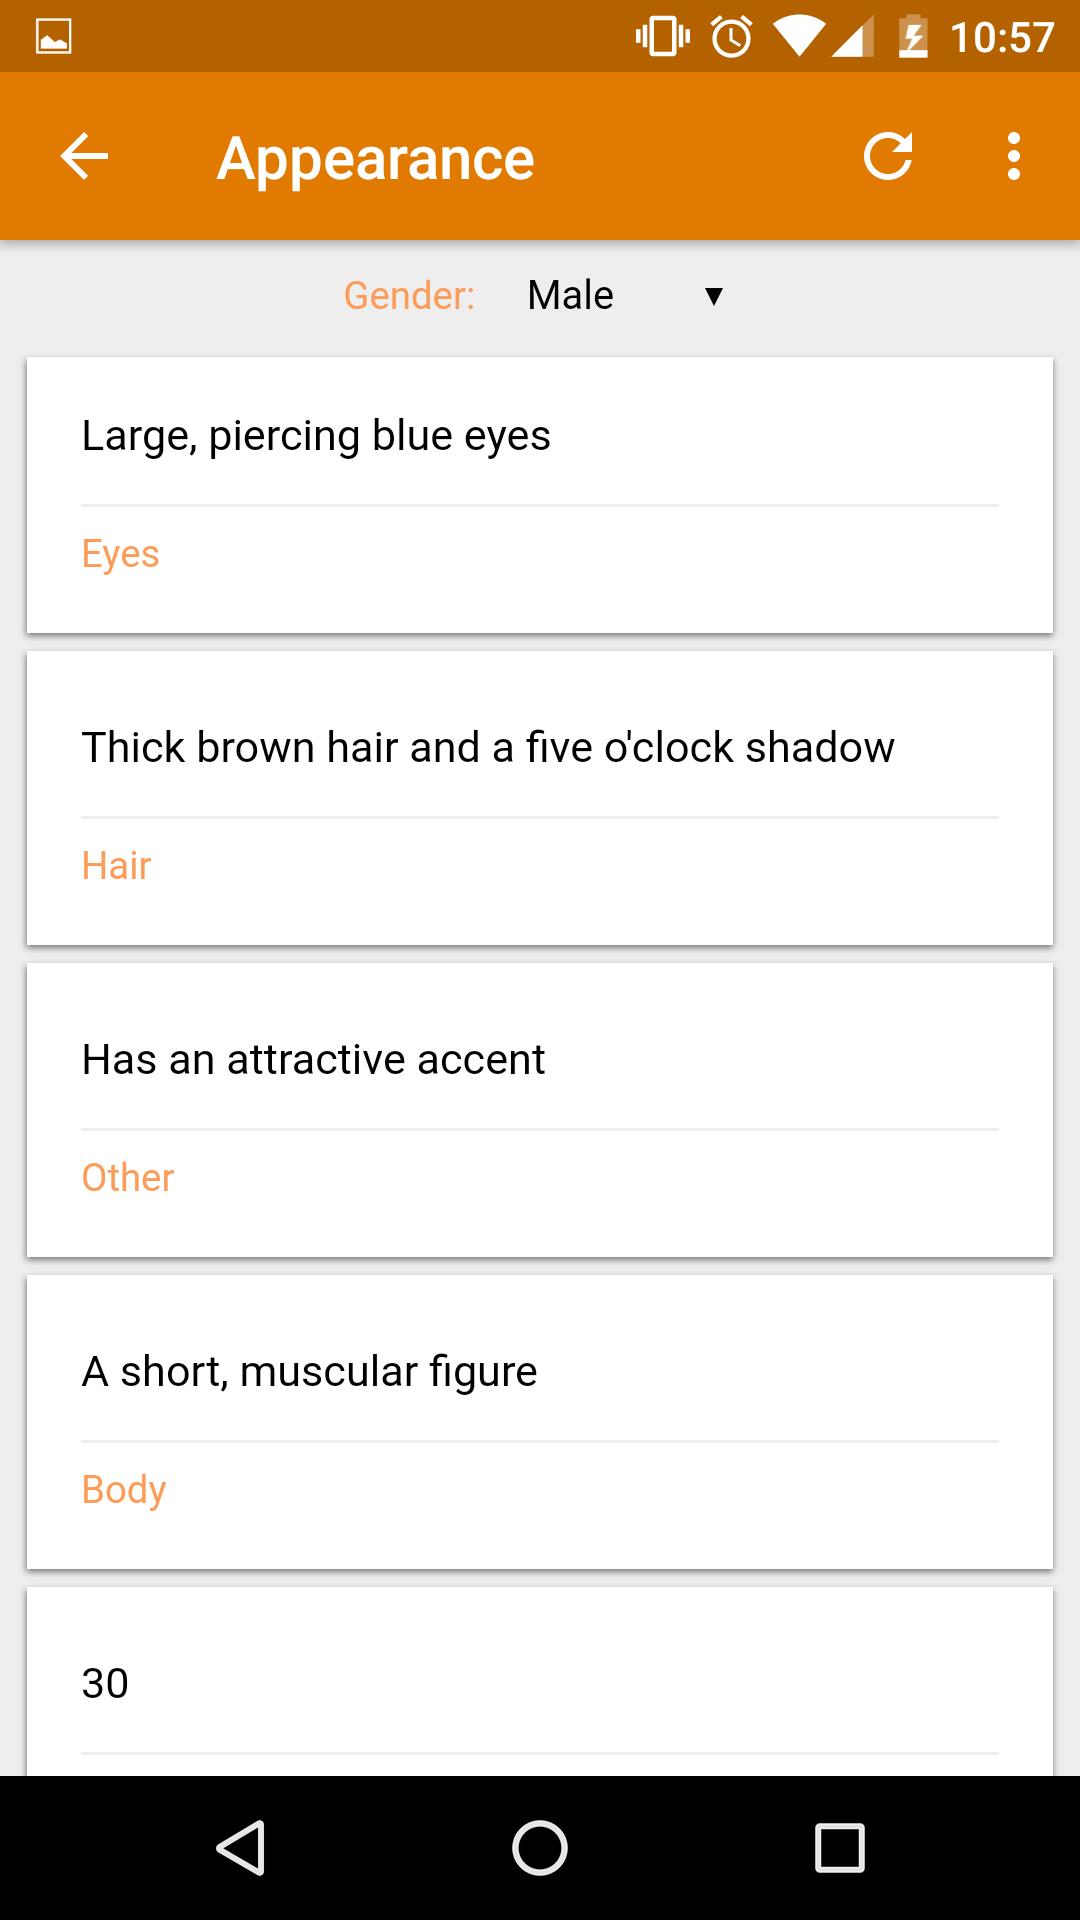
Task: Tap the Other category link
Action: click(x=127, y=1177)
